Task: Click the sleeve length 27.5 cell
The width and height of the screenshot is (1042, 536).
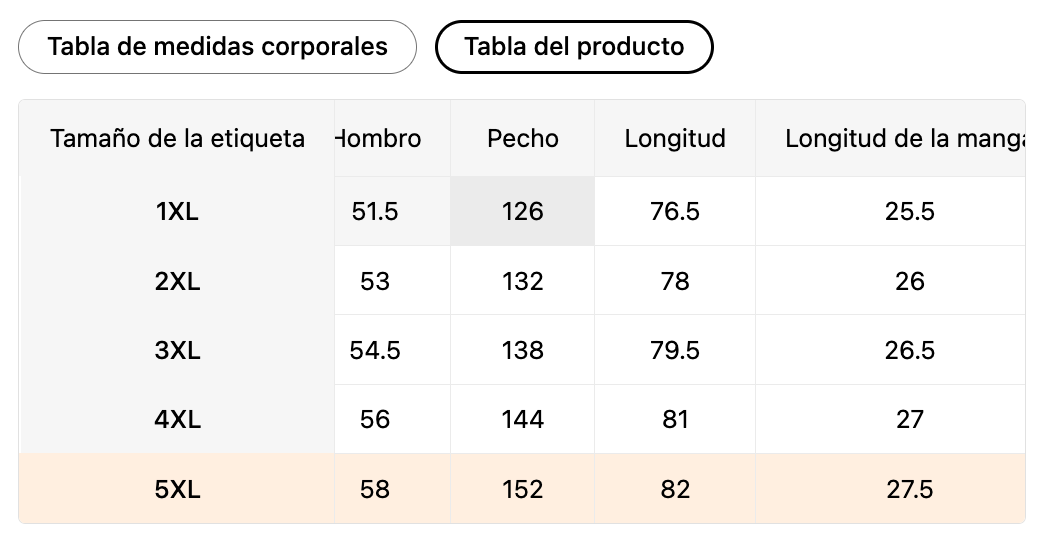Action: click(x=909, y=489)
